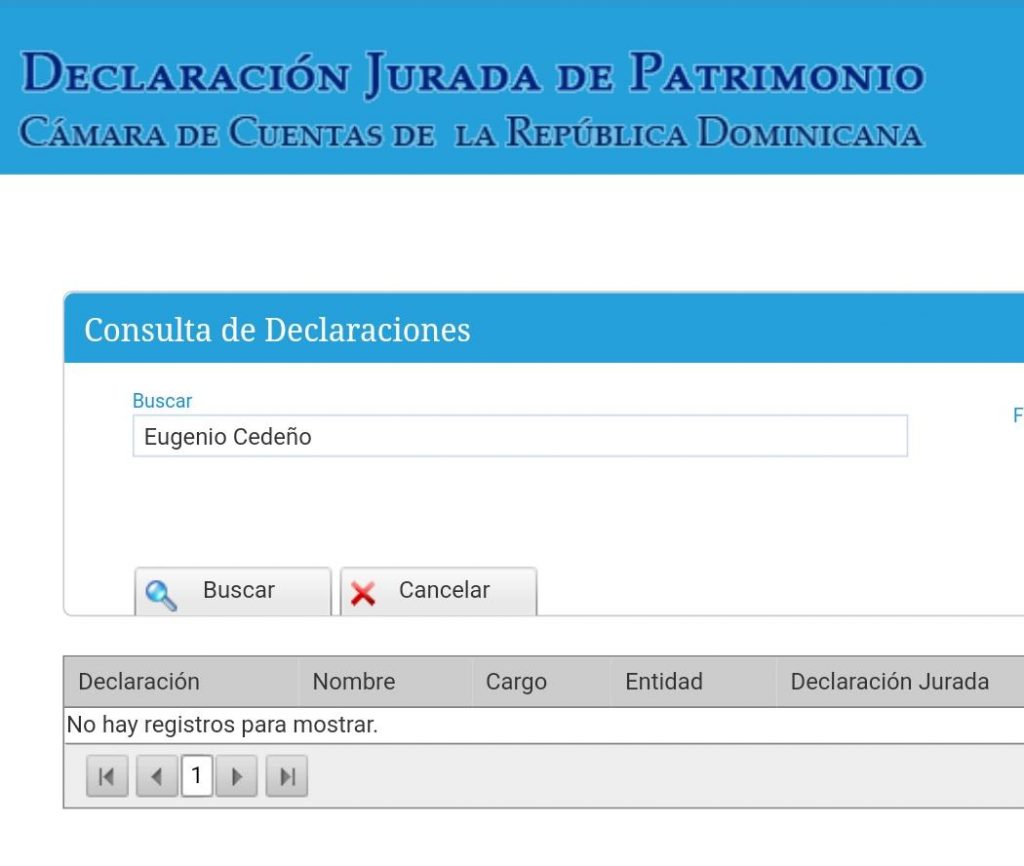Sort by the Declaración column header
1024x866 pixels.
(x=139, y=682)
